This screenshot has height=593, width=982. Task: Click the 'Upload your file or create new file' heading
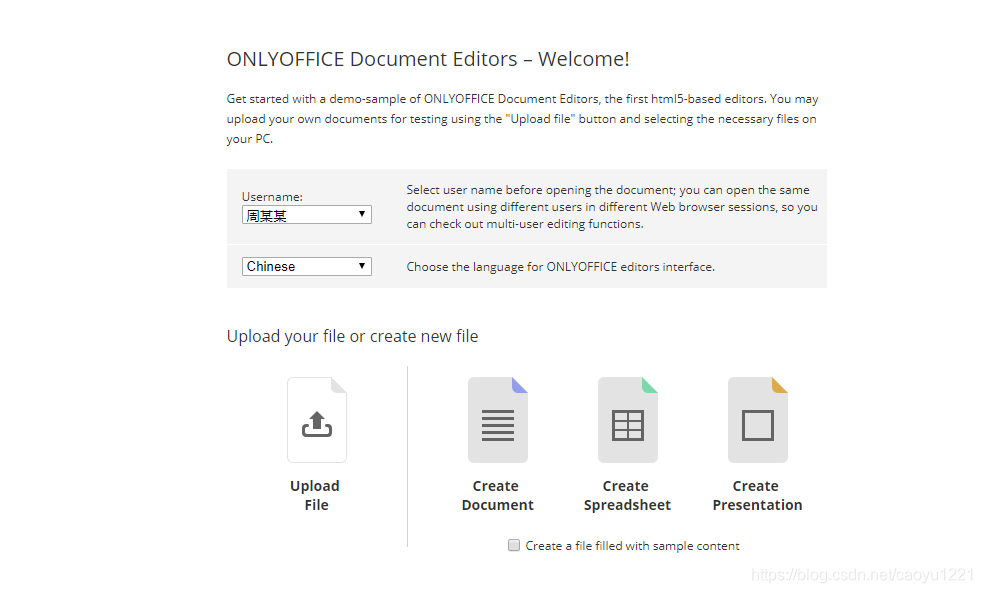click(352, 336)
